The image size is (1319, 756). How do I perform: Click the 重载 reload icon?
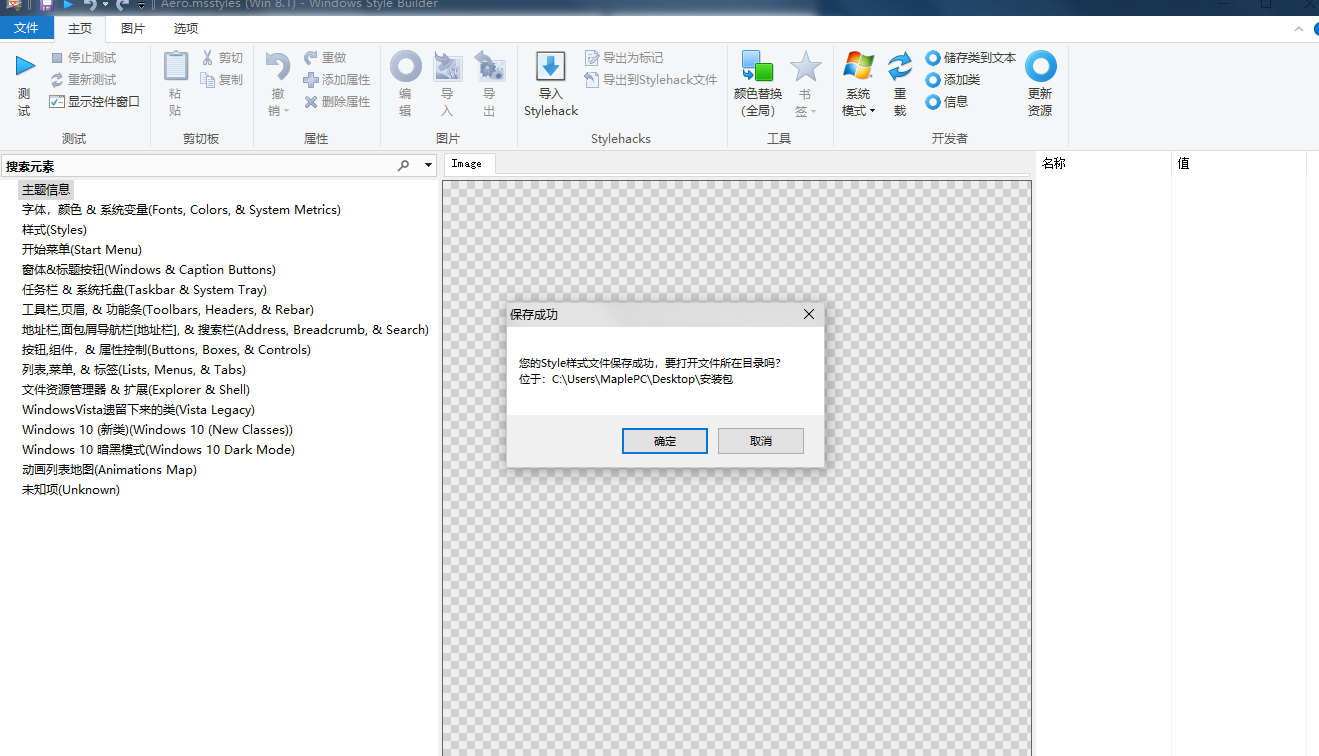tap(900, 68)
